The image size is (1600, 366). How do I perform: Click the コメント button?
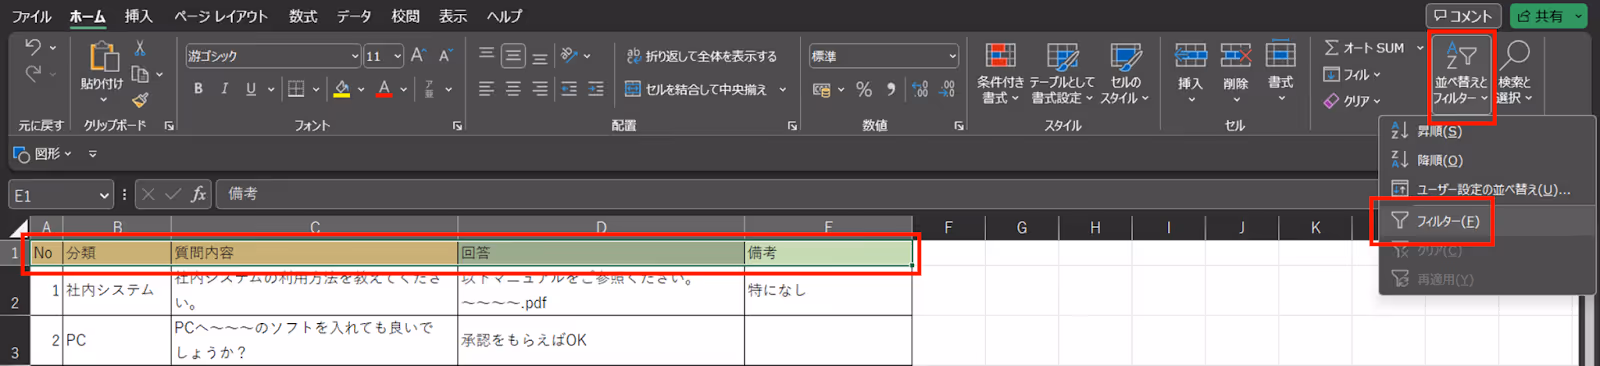pyautogui.click(x=1462, y=16)
